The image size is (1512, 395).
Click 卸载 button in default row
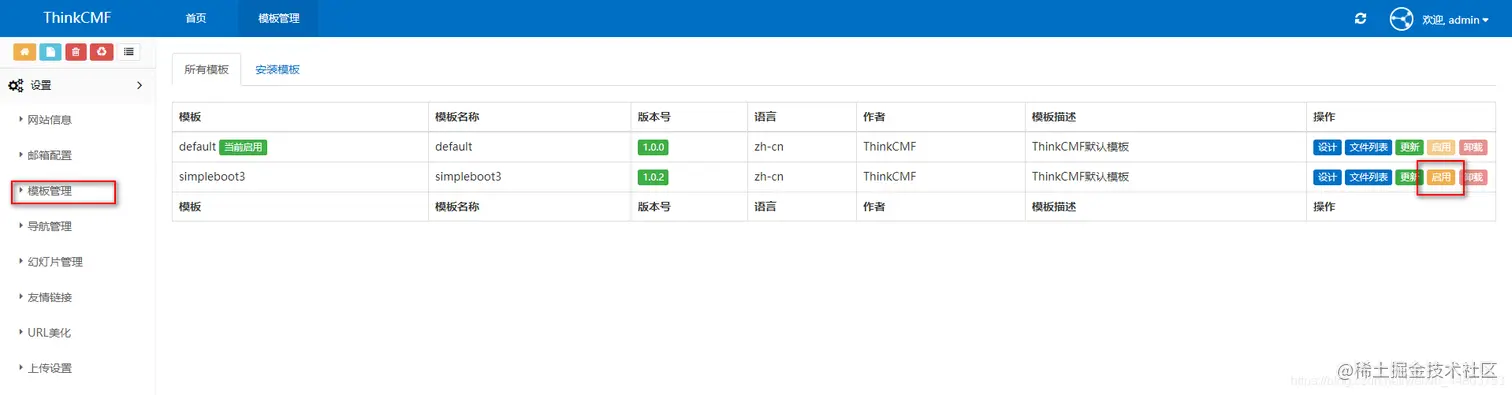tap(1473, 147)
